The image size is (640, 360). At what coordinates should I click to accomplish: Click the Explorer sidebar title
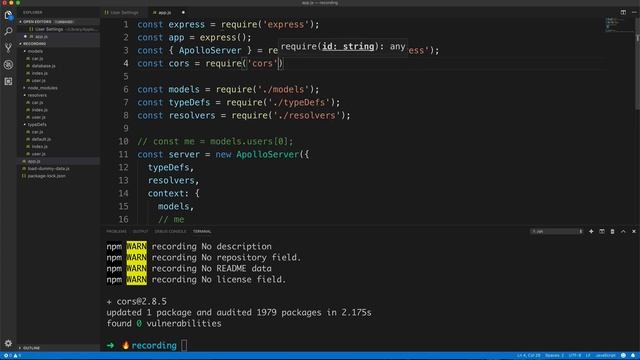pos(33,12)
